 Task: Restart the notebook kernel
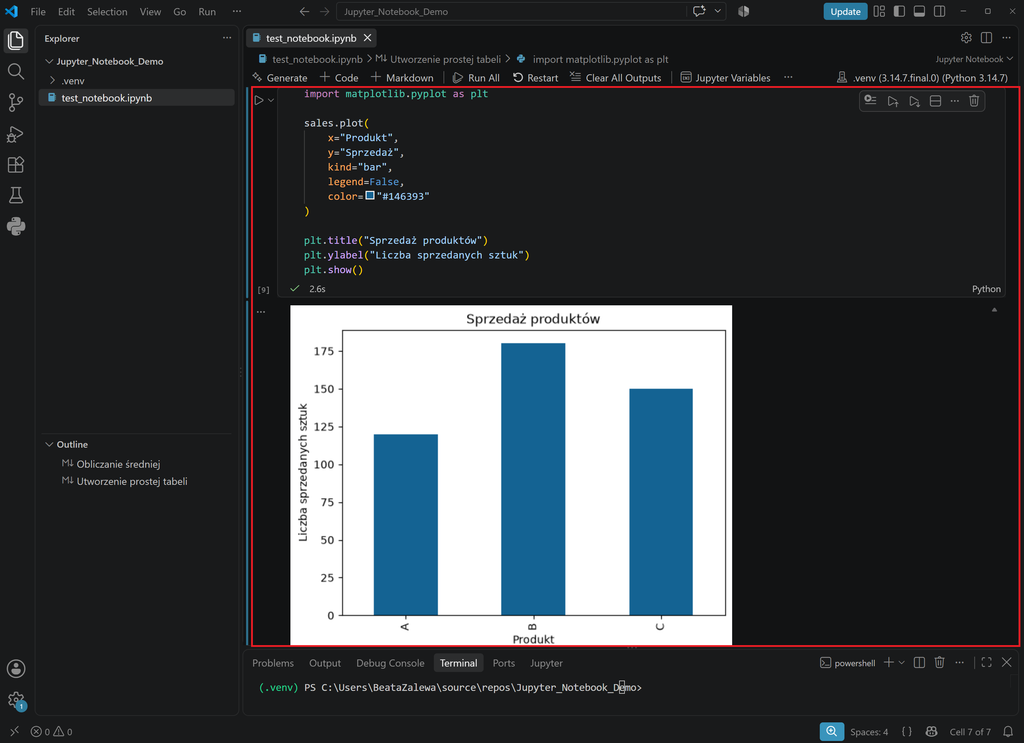tap(536, 78)
